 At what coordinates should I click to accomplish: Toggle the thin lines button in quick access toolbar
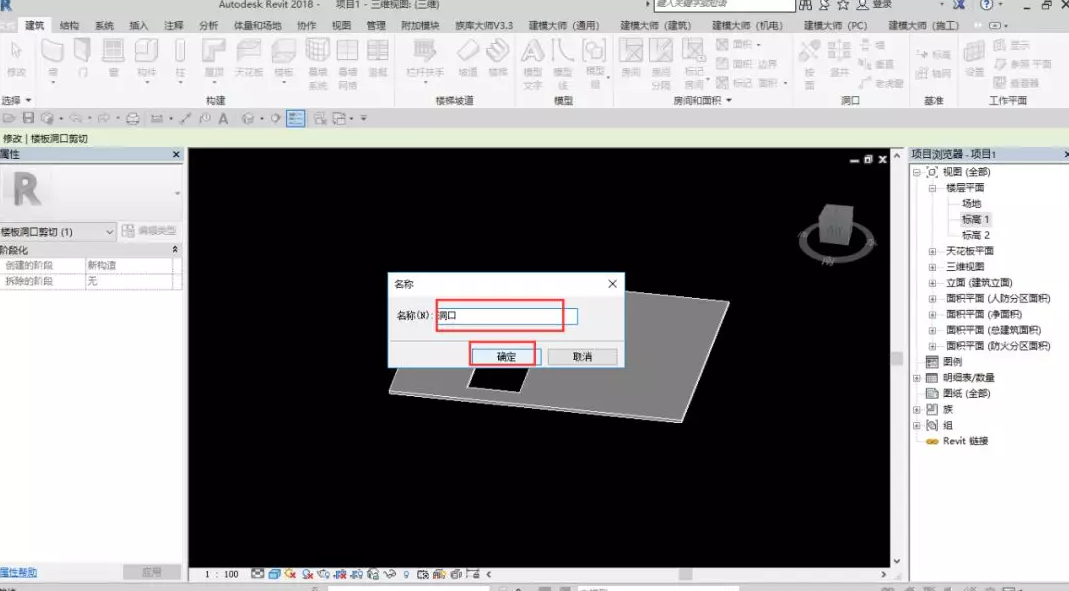295,119
